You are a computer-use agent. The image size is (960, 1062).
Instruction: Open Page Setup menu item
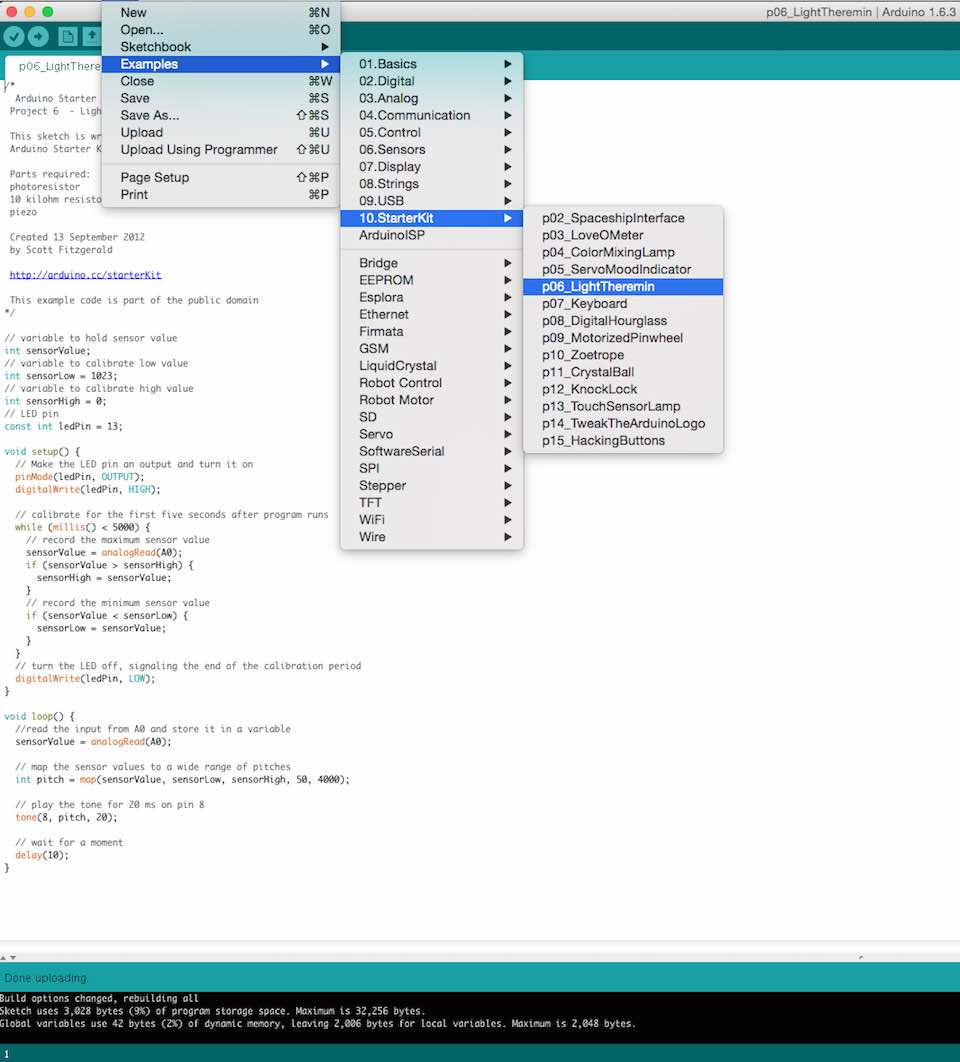221,177
